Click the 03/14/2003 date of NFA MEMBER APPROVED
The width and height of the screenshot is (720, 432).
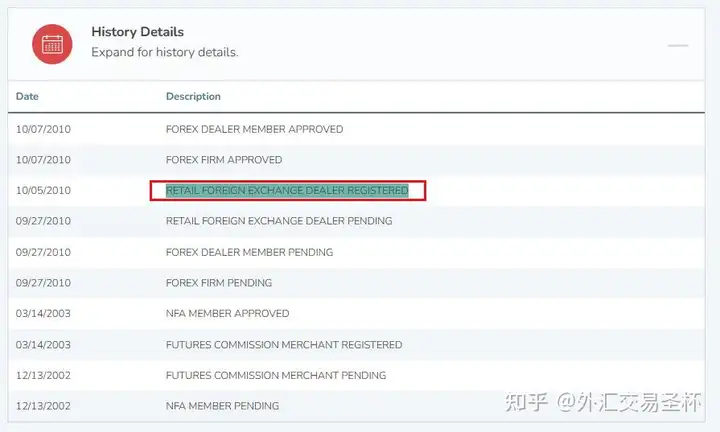coord(43,314)
